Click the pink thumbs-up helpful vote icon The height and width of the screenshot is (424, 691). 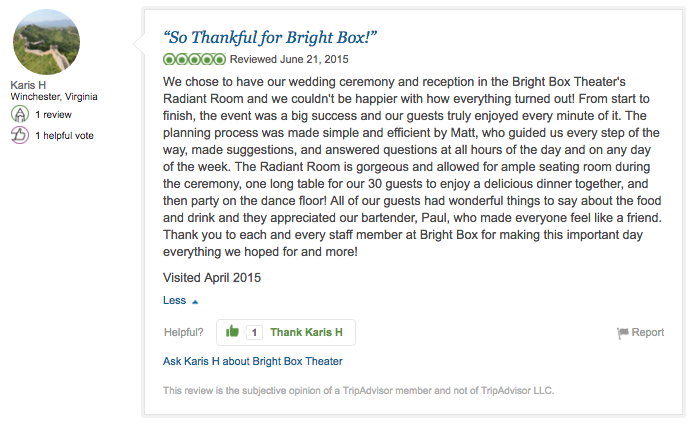[19, 135]
